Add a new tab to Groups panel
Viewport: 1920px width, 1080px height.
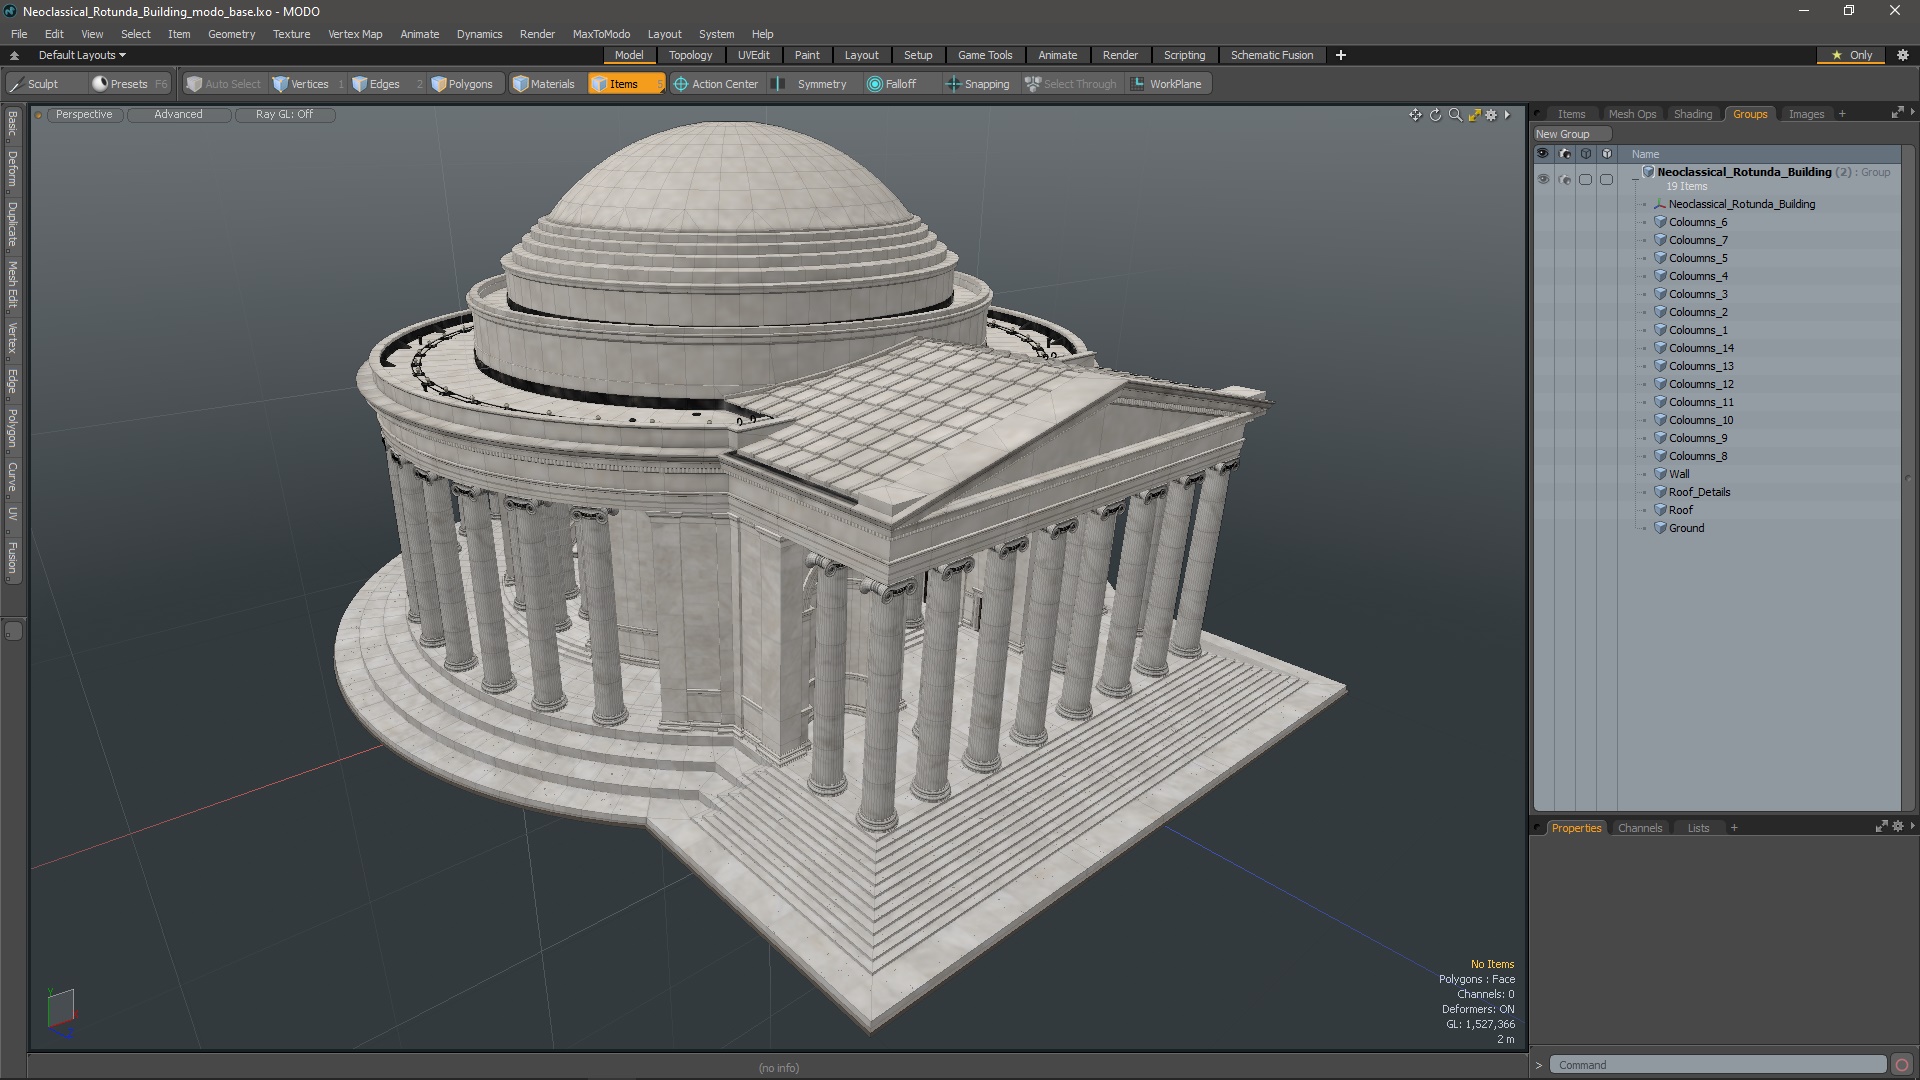pyautogui.click(x=1842, y=114)
